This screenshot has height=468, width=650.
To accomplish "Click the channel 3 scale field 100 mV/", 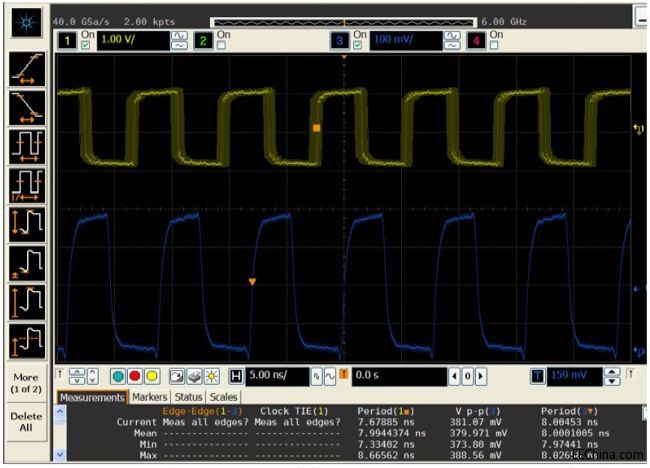I will [406, 41].
